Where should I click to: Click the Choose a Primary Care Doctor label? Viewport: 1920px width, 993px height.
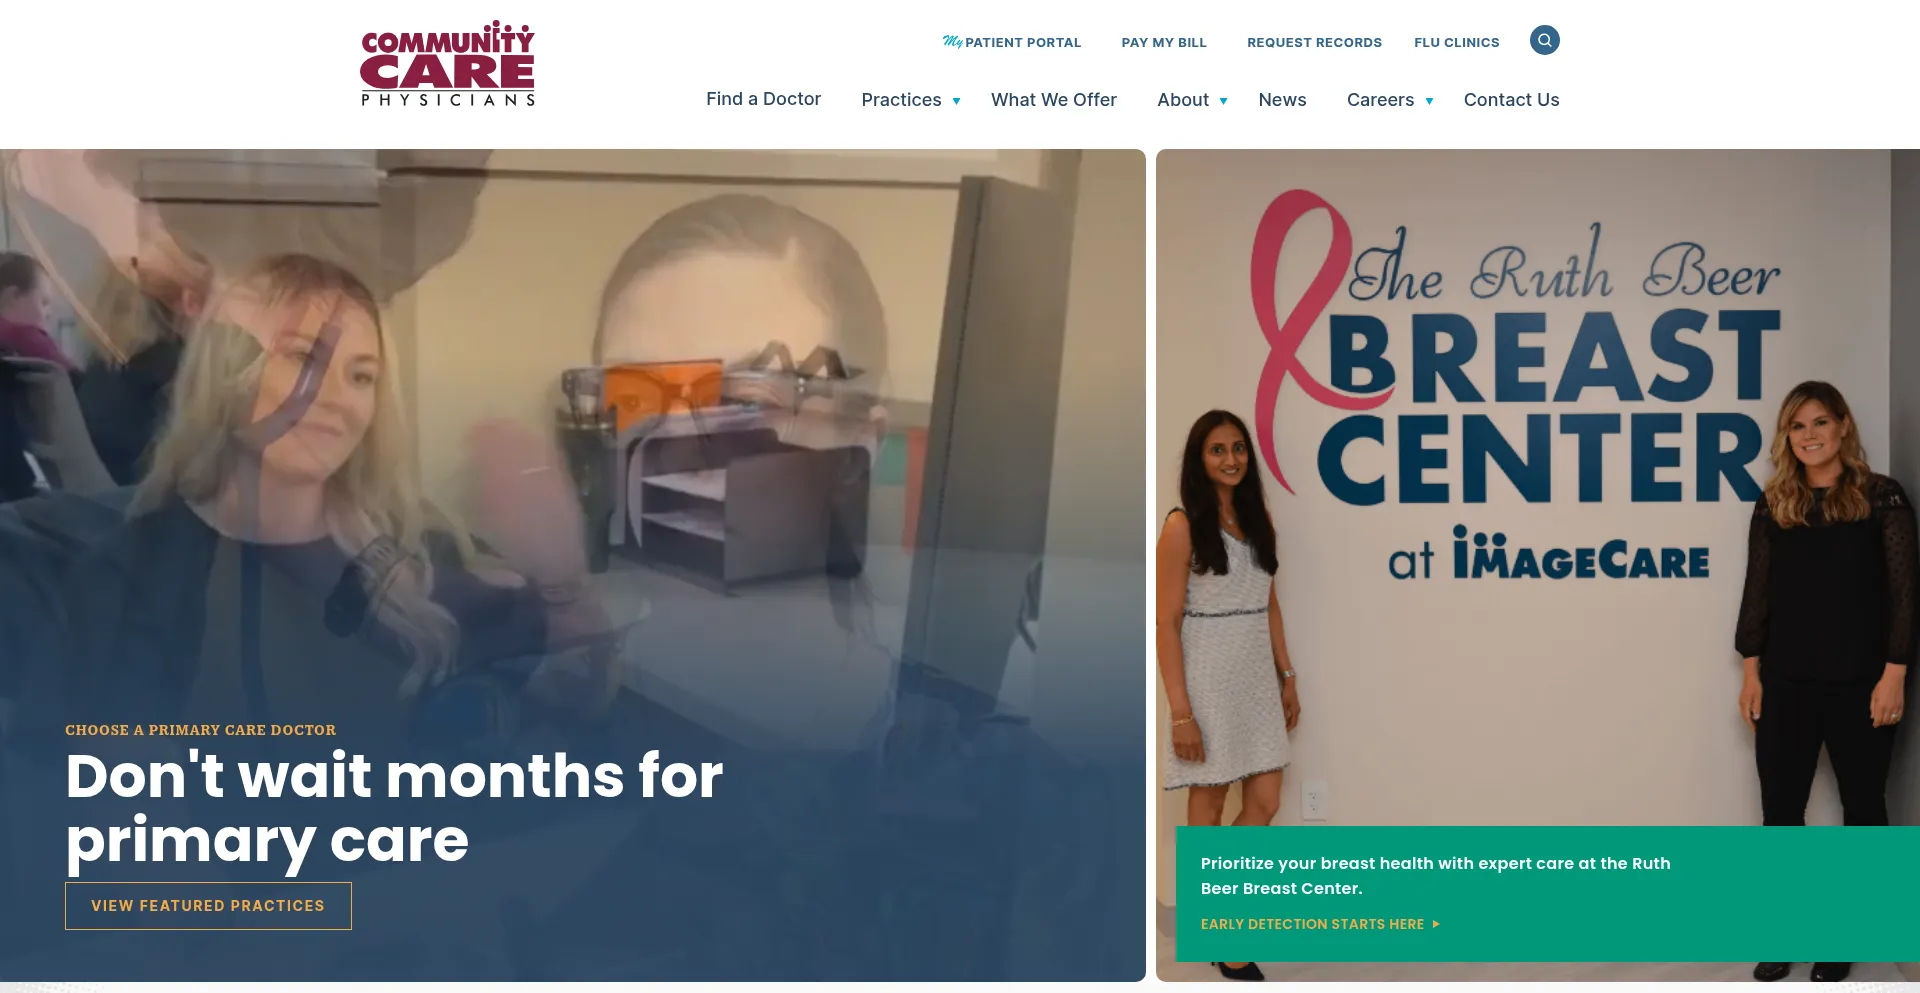(200, 730)
